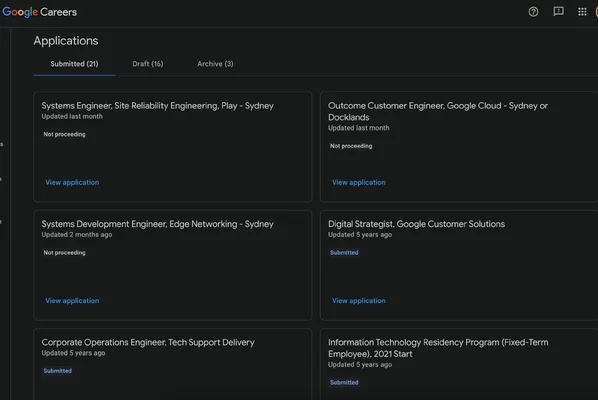The height and width of the screenshot is (400, 598).
Task: Click the Systems Engineer, Site Reliability Engineering title
Action: tap(158, 106)
